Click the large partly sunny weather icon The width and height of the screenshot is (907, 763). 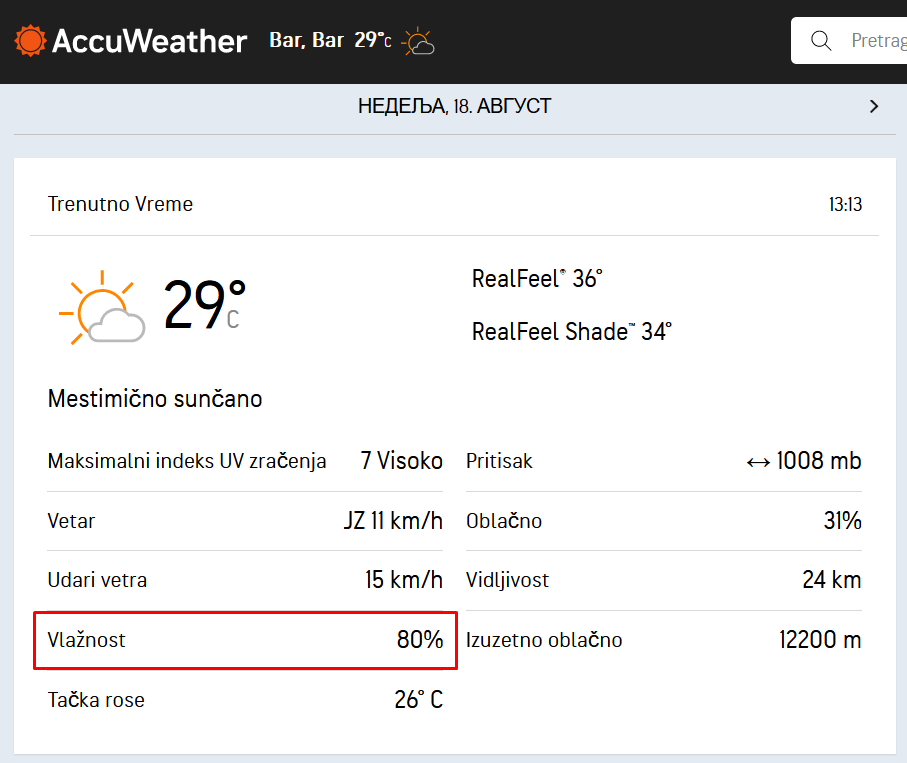pyautogui.click(x=102, y=307)
